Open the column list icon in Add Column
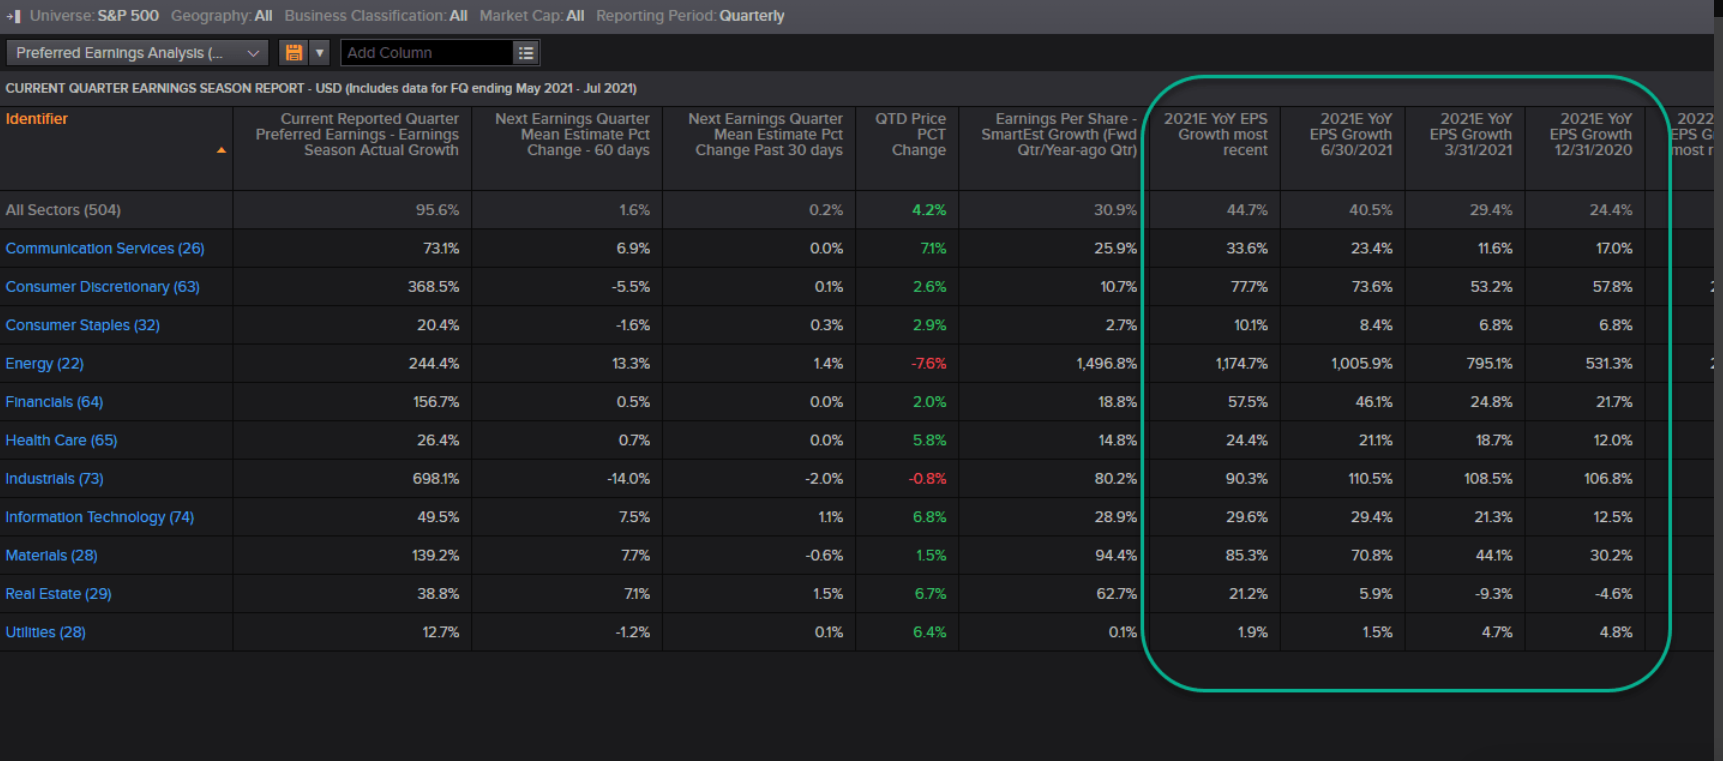Image resolution: width=1723 pixels, height=761 pixels. [x=525, y=53]
